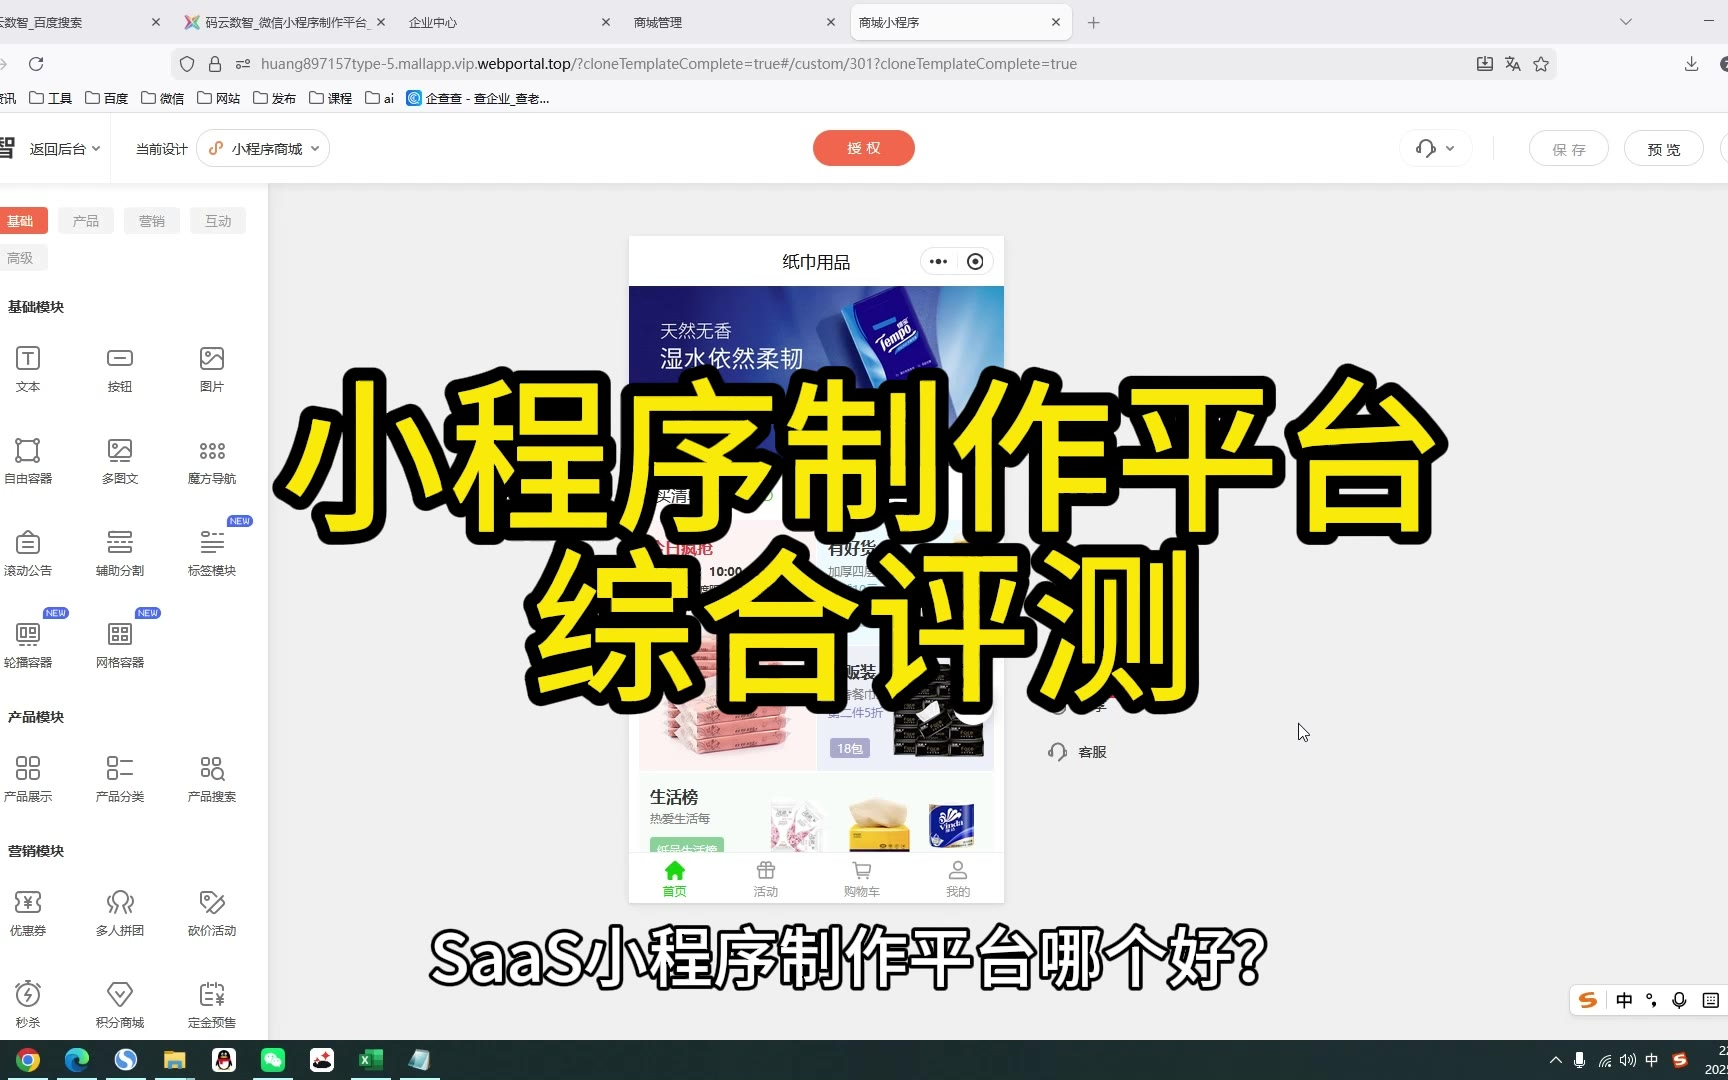
Task: Bookmark this page with the star icon
Action: tap(1541, 64)
